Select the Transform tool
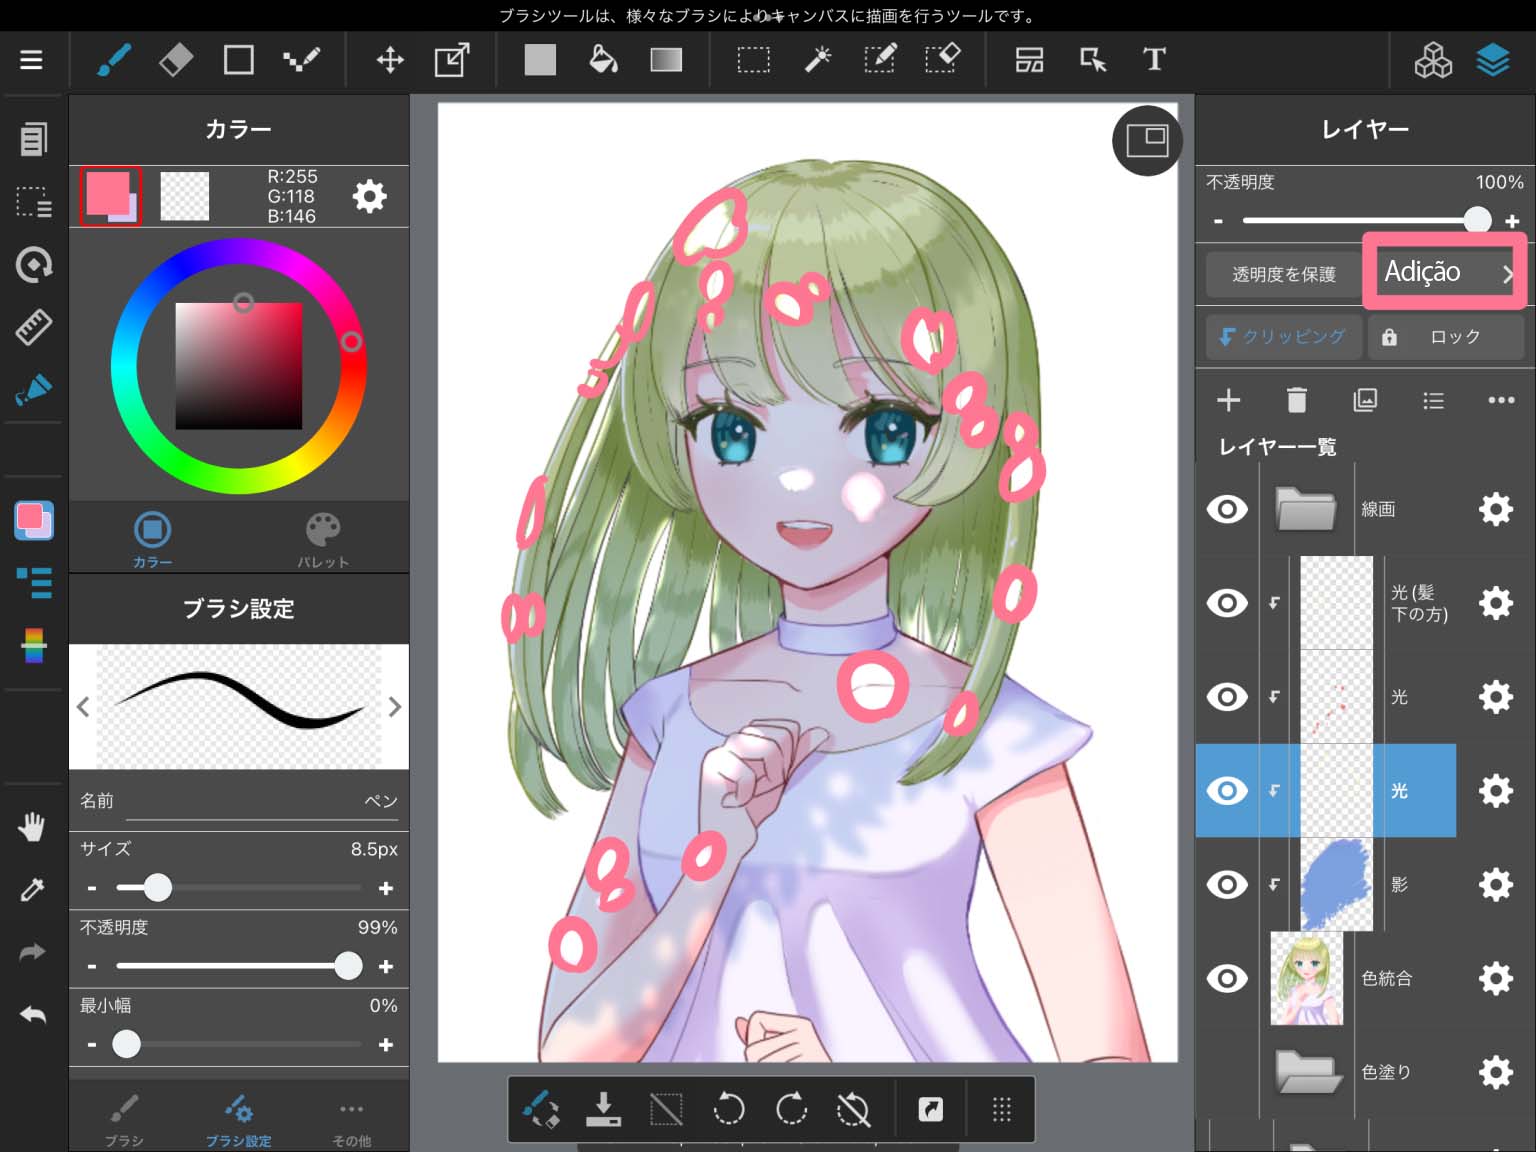Image resolution: width=1536 pixels, height=1152 pixels. click(x=452, y=60)
